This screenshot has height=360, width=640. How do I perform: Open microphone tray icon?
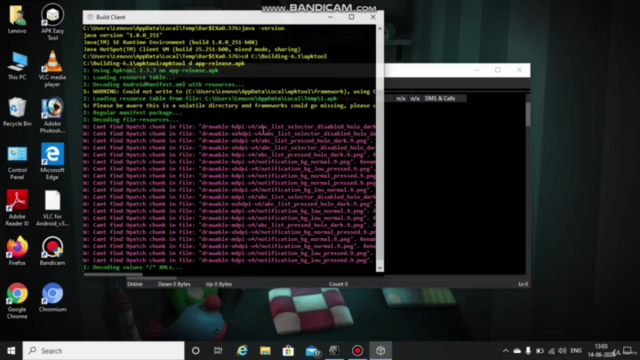[528, 351]
